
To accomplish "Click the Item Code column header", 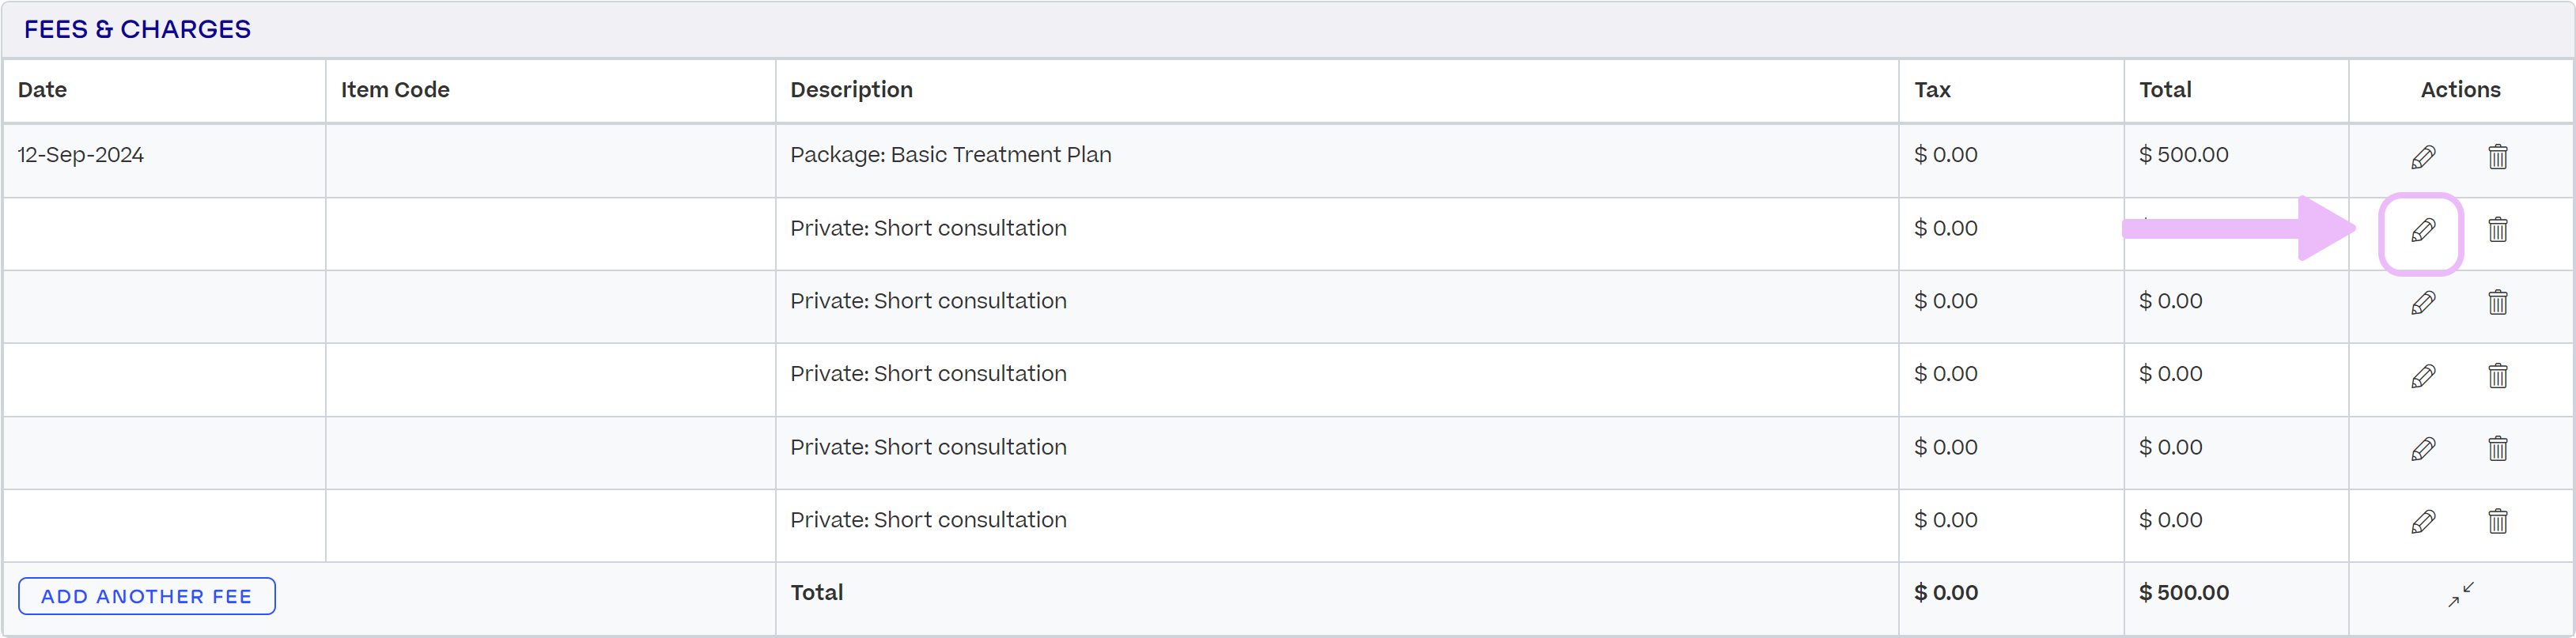I will pos(395,90).
